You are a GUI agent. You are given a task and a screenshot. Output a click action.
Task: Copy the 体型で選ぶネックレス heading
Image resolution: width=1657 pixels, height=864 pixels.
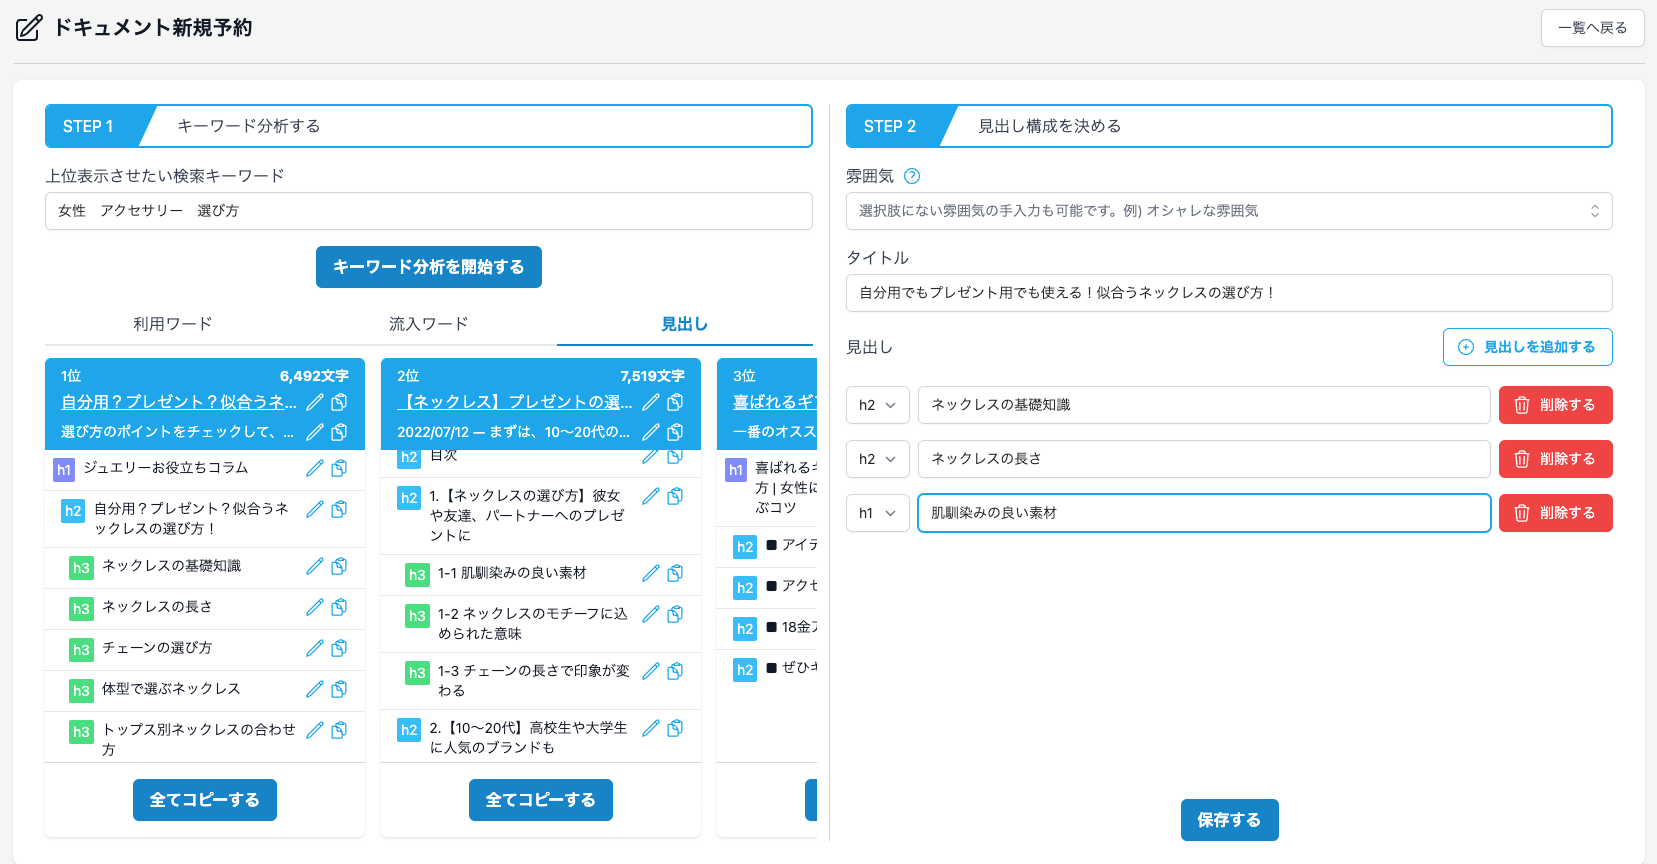(340, 689)
